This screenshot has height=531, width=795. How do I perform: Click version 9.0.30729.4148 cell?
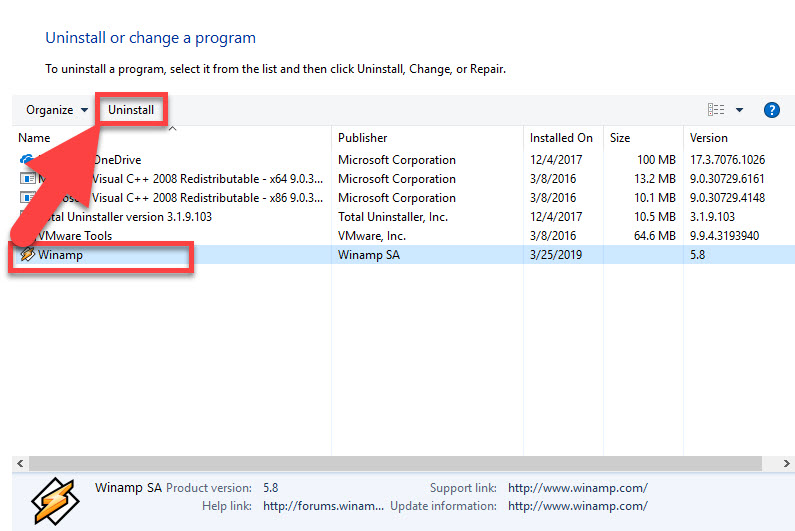pyautogui.click(x=727, y=198)
